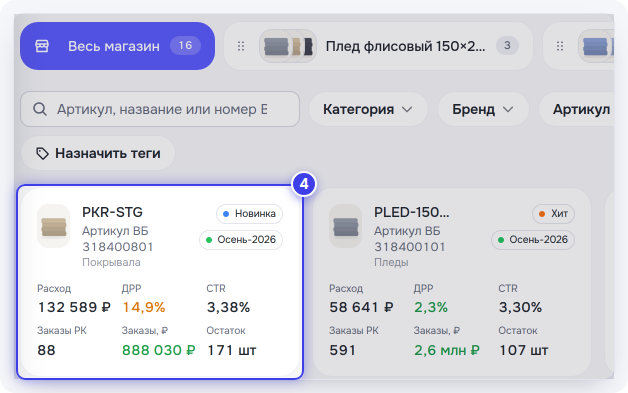Click the 2,3% ДРР value

[431, 307]
